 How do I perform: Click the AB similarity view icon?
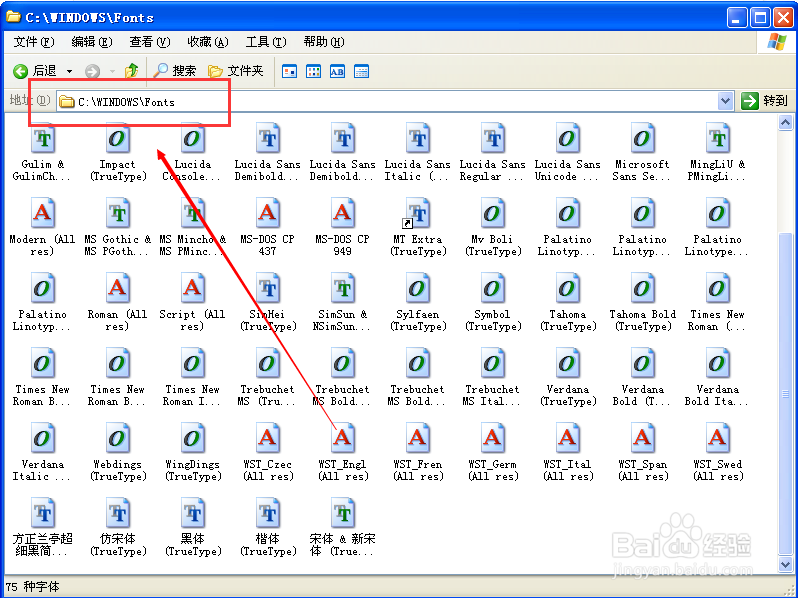[x=337, y=72]
